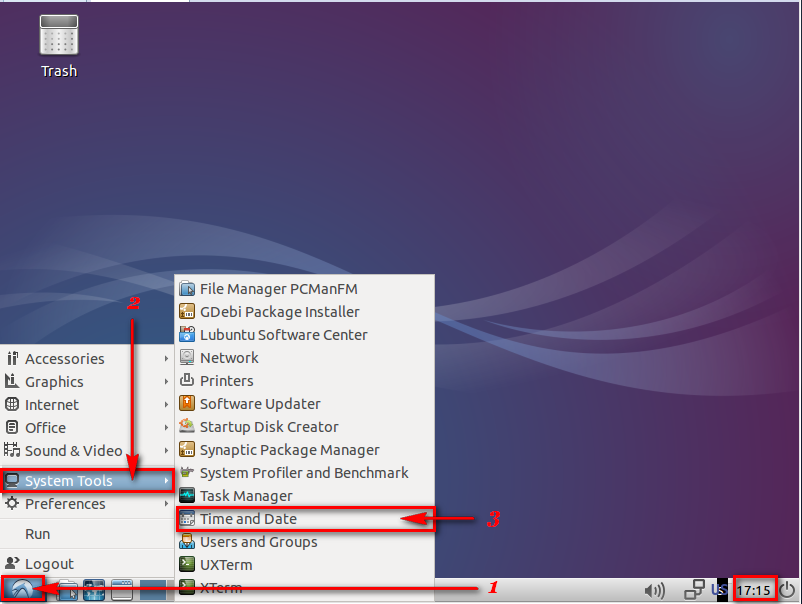The width and height of the screenshot is (802, 604).
Task: Open the Trash desktop icon
Action: (x=59, y=46)
